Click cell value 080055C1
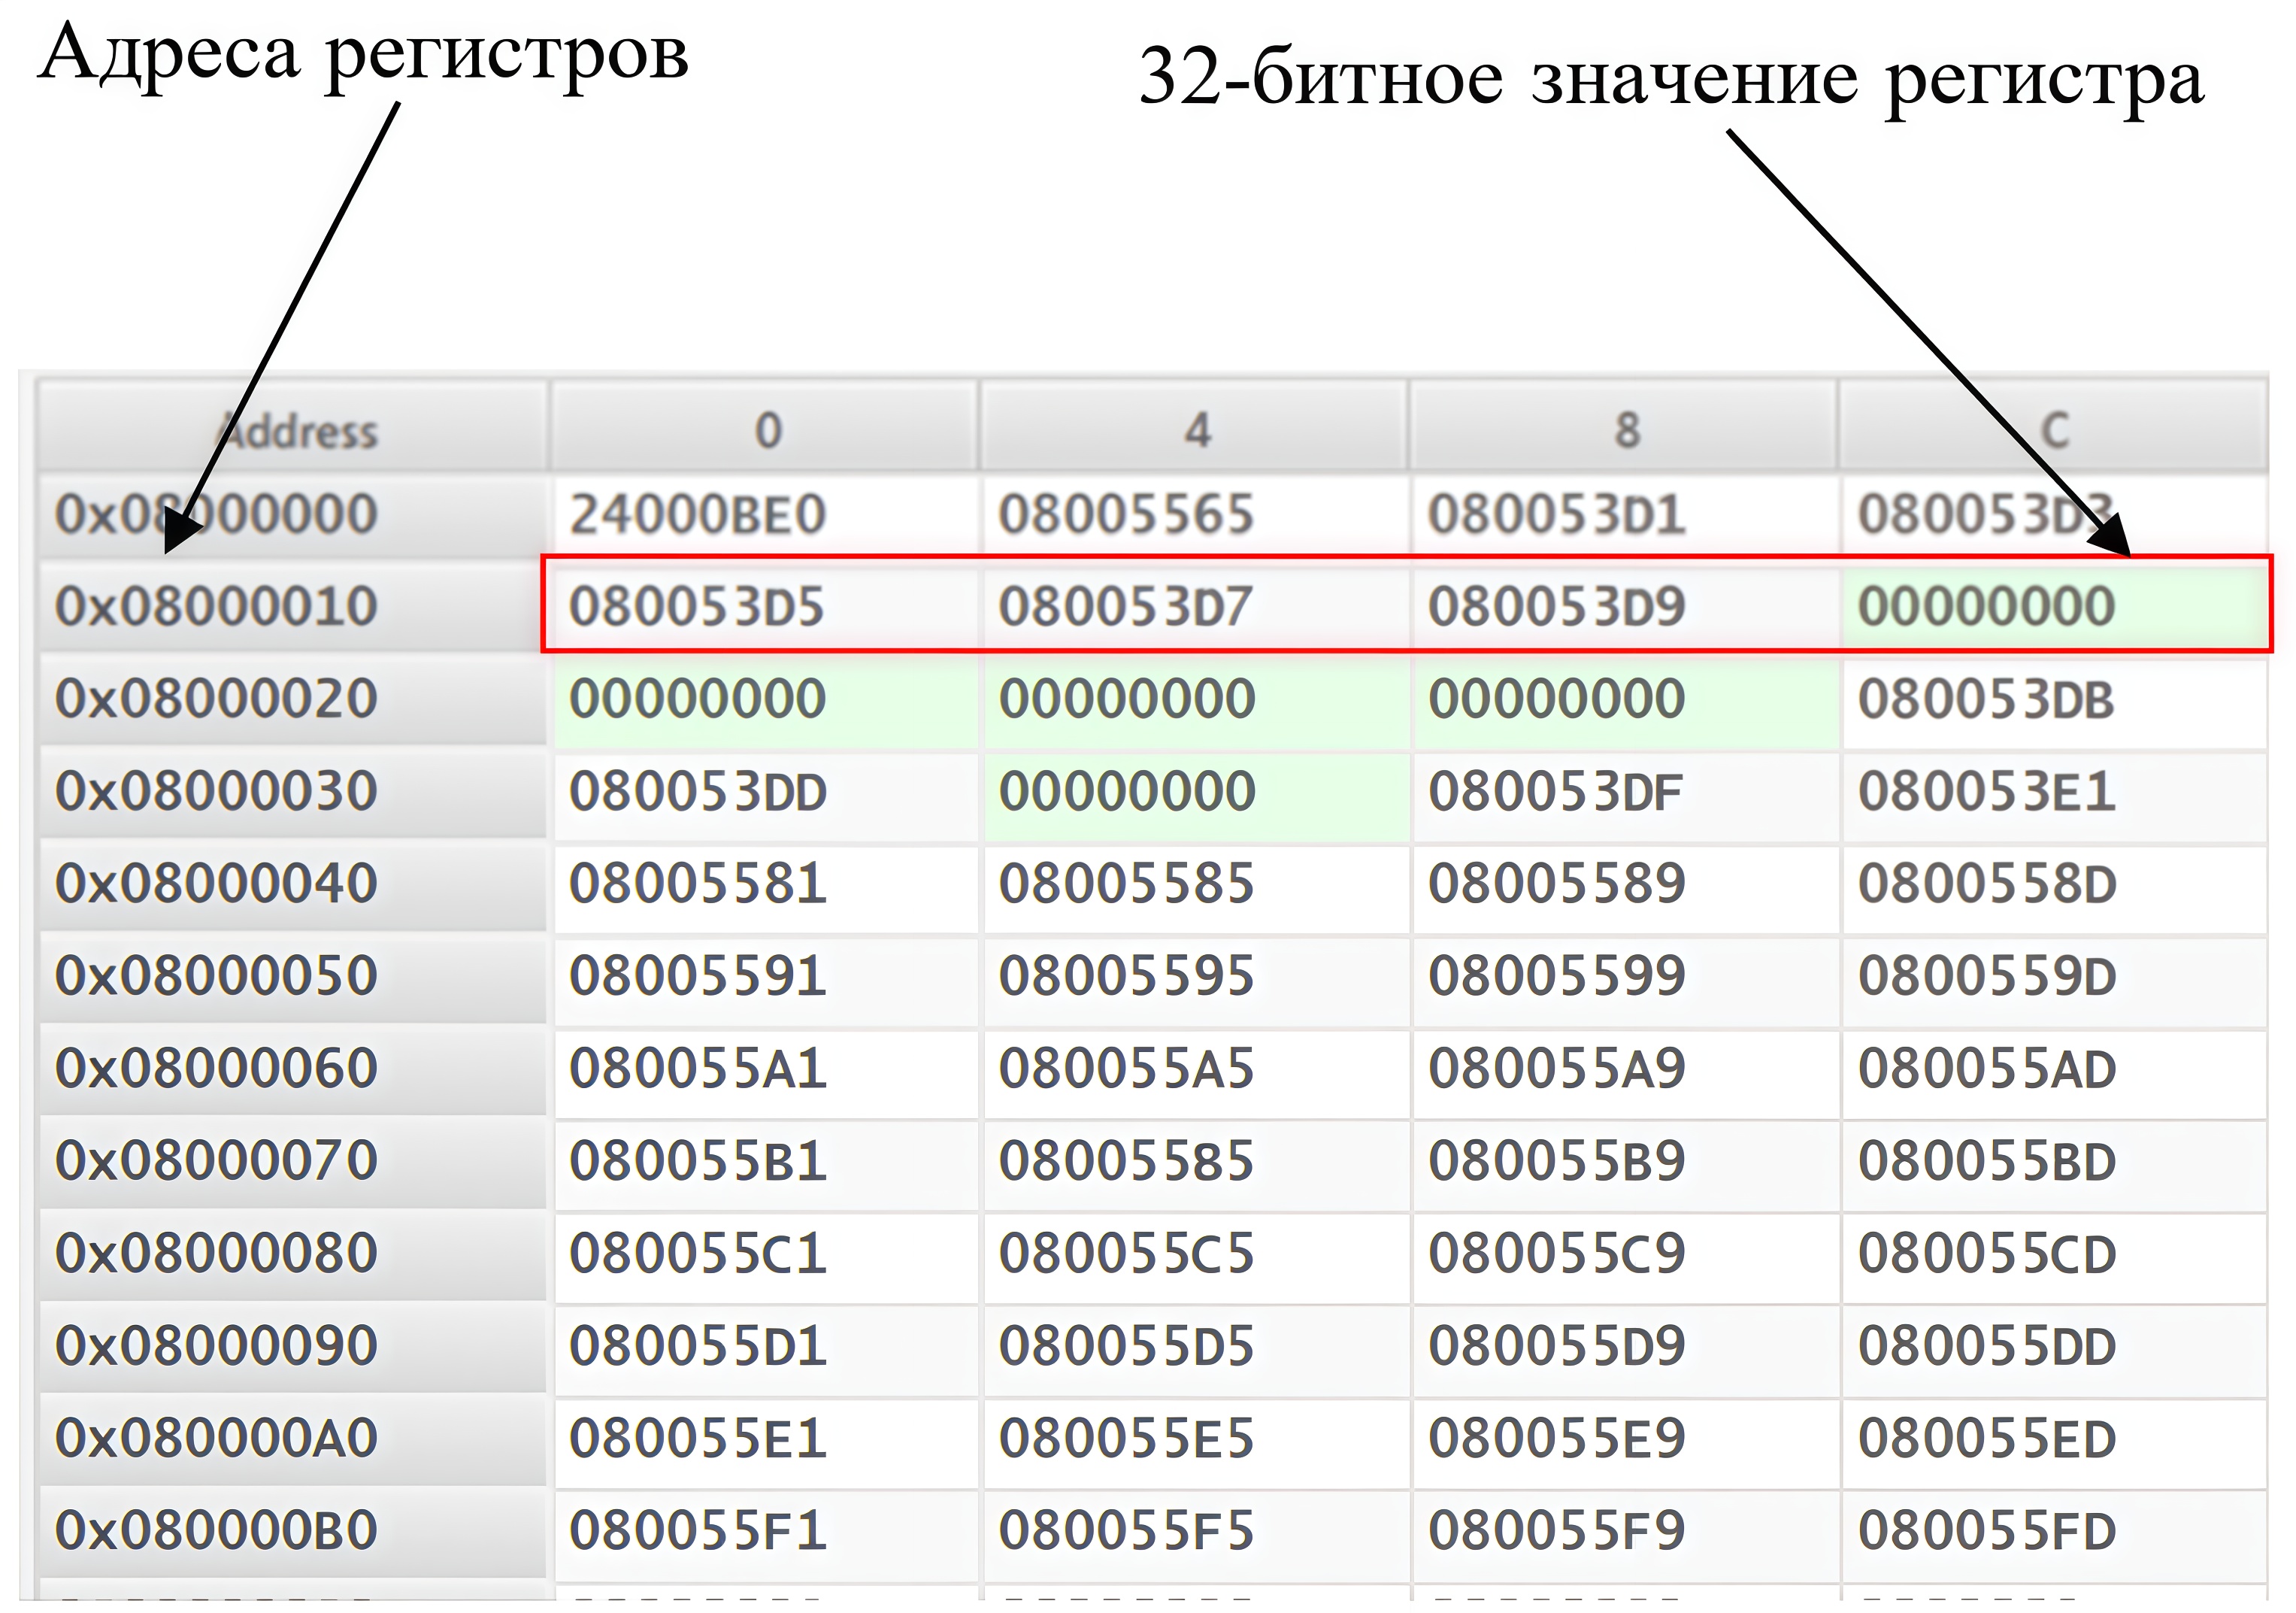The image size is (2296, 1613). click(x=697, y=1253)
